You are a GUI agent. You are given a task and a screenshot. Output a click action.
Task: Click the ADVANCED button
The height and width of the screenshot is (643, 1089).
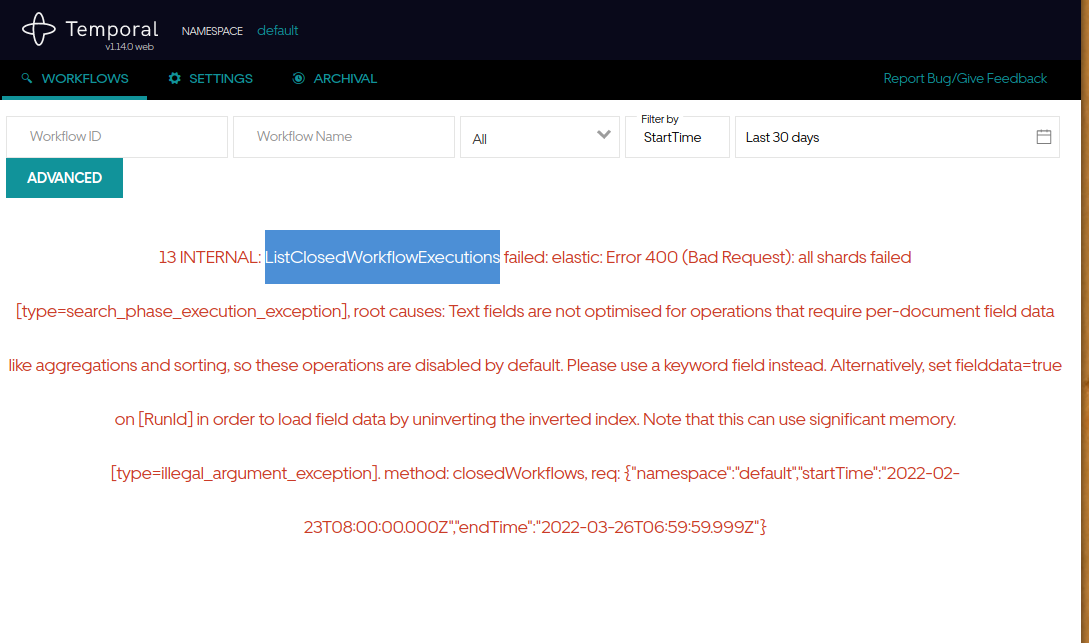64,177
